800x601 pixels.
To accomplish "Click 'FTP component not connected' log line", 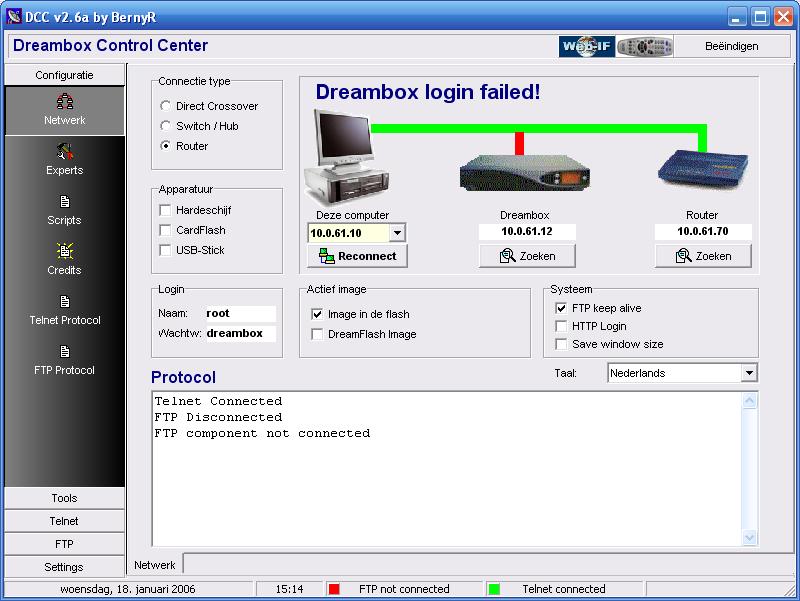I will [x=262, y=434].
